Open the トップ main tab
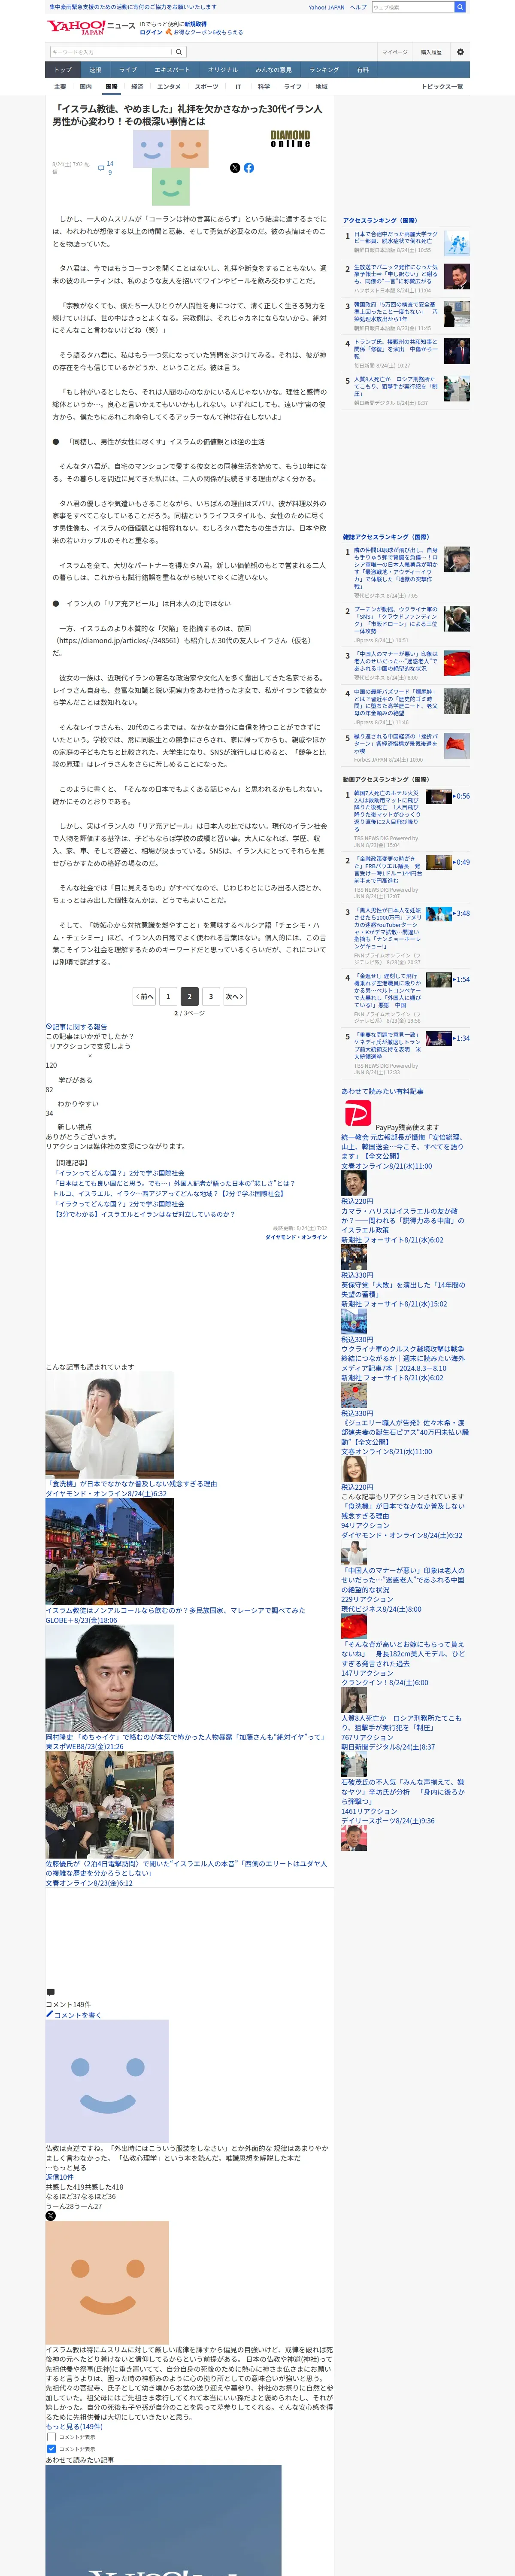 point(63,70)
